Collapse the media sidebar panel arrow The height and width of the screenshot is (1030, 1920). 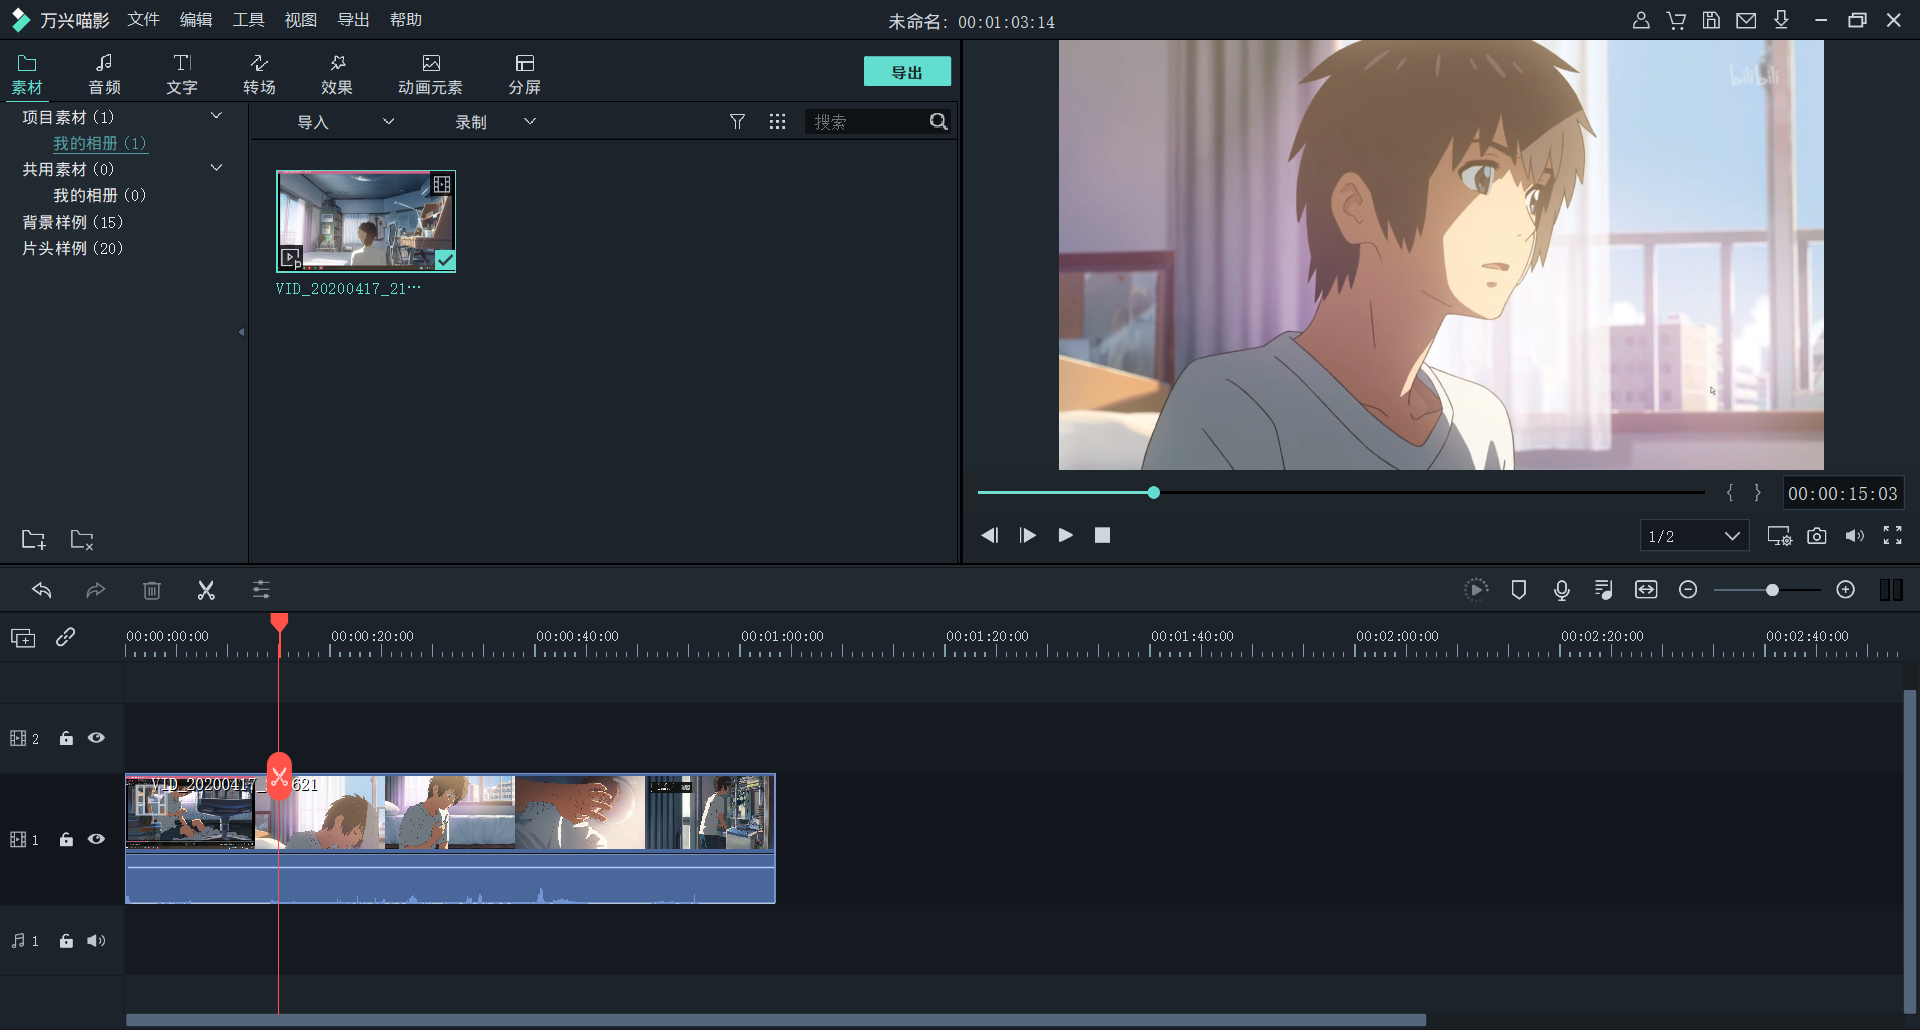coord(241,332)
